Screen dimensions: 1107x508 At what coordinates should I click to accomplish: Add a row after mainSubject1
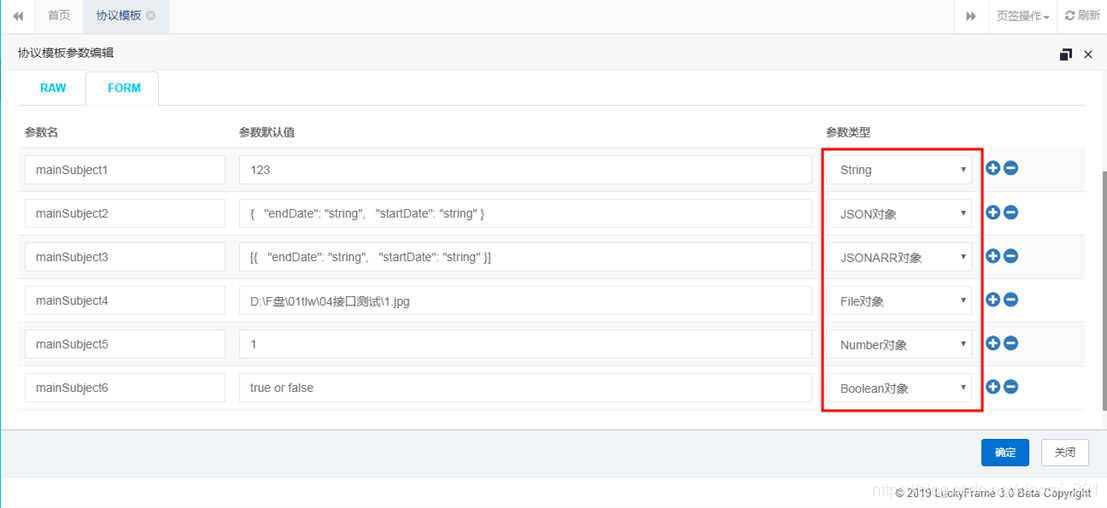993,169
